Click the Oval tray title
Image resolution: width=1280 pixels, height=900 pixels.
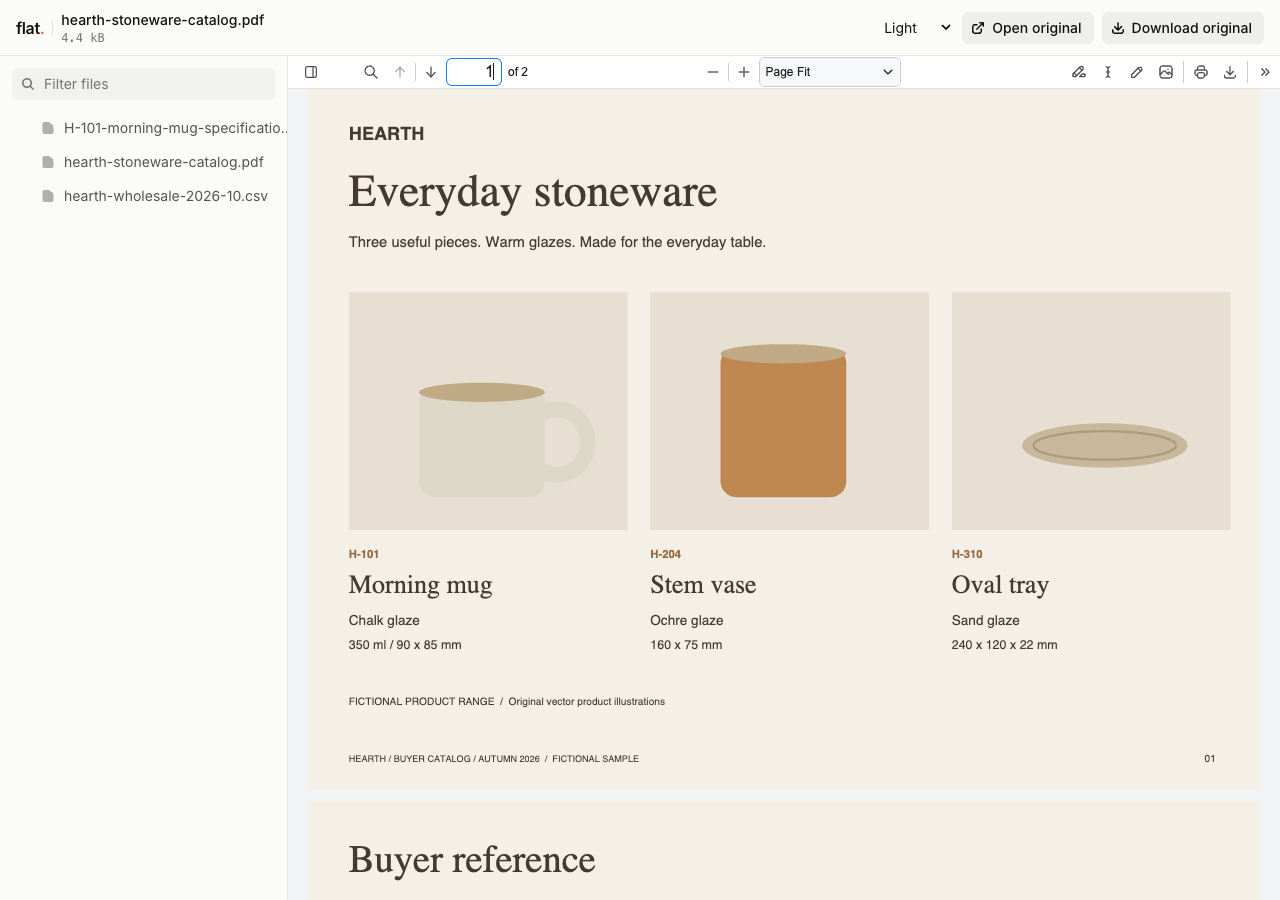pos(1000,585)
